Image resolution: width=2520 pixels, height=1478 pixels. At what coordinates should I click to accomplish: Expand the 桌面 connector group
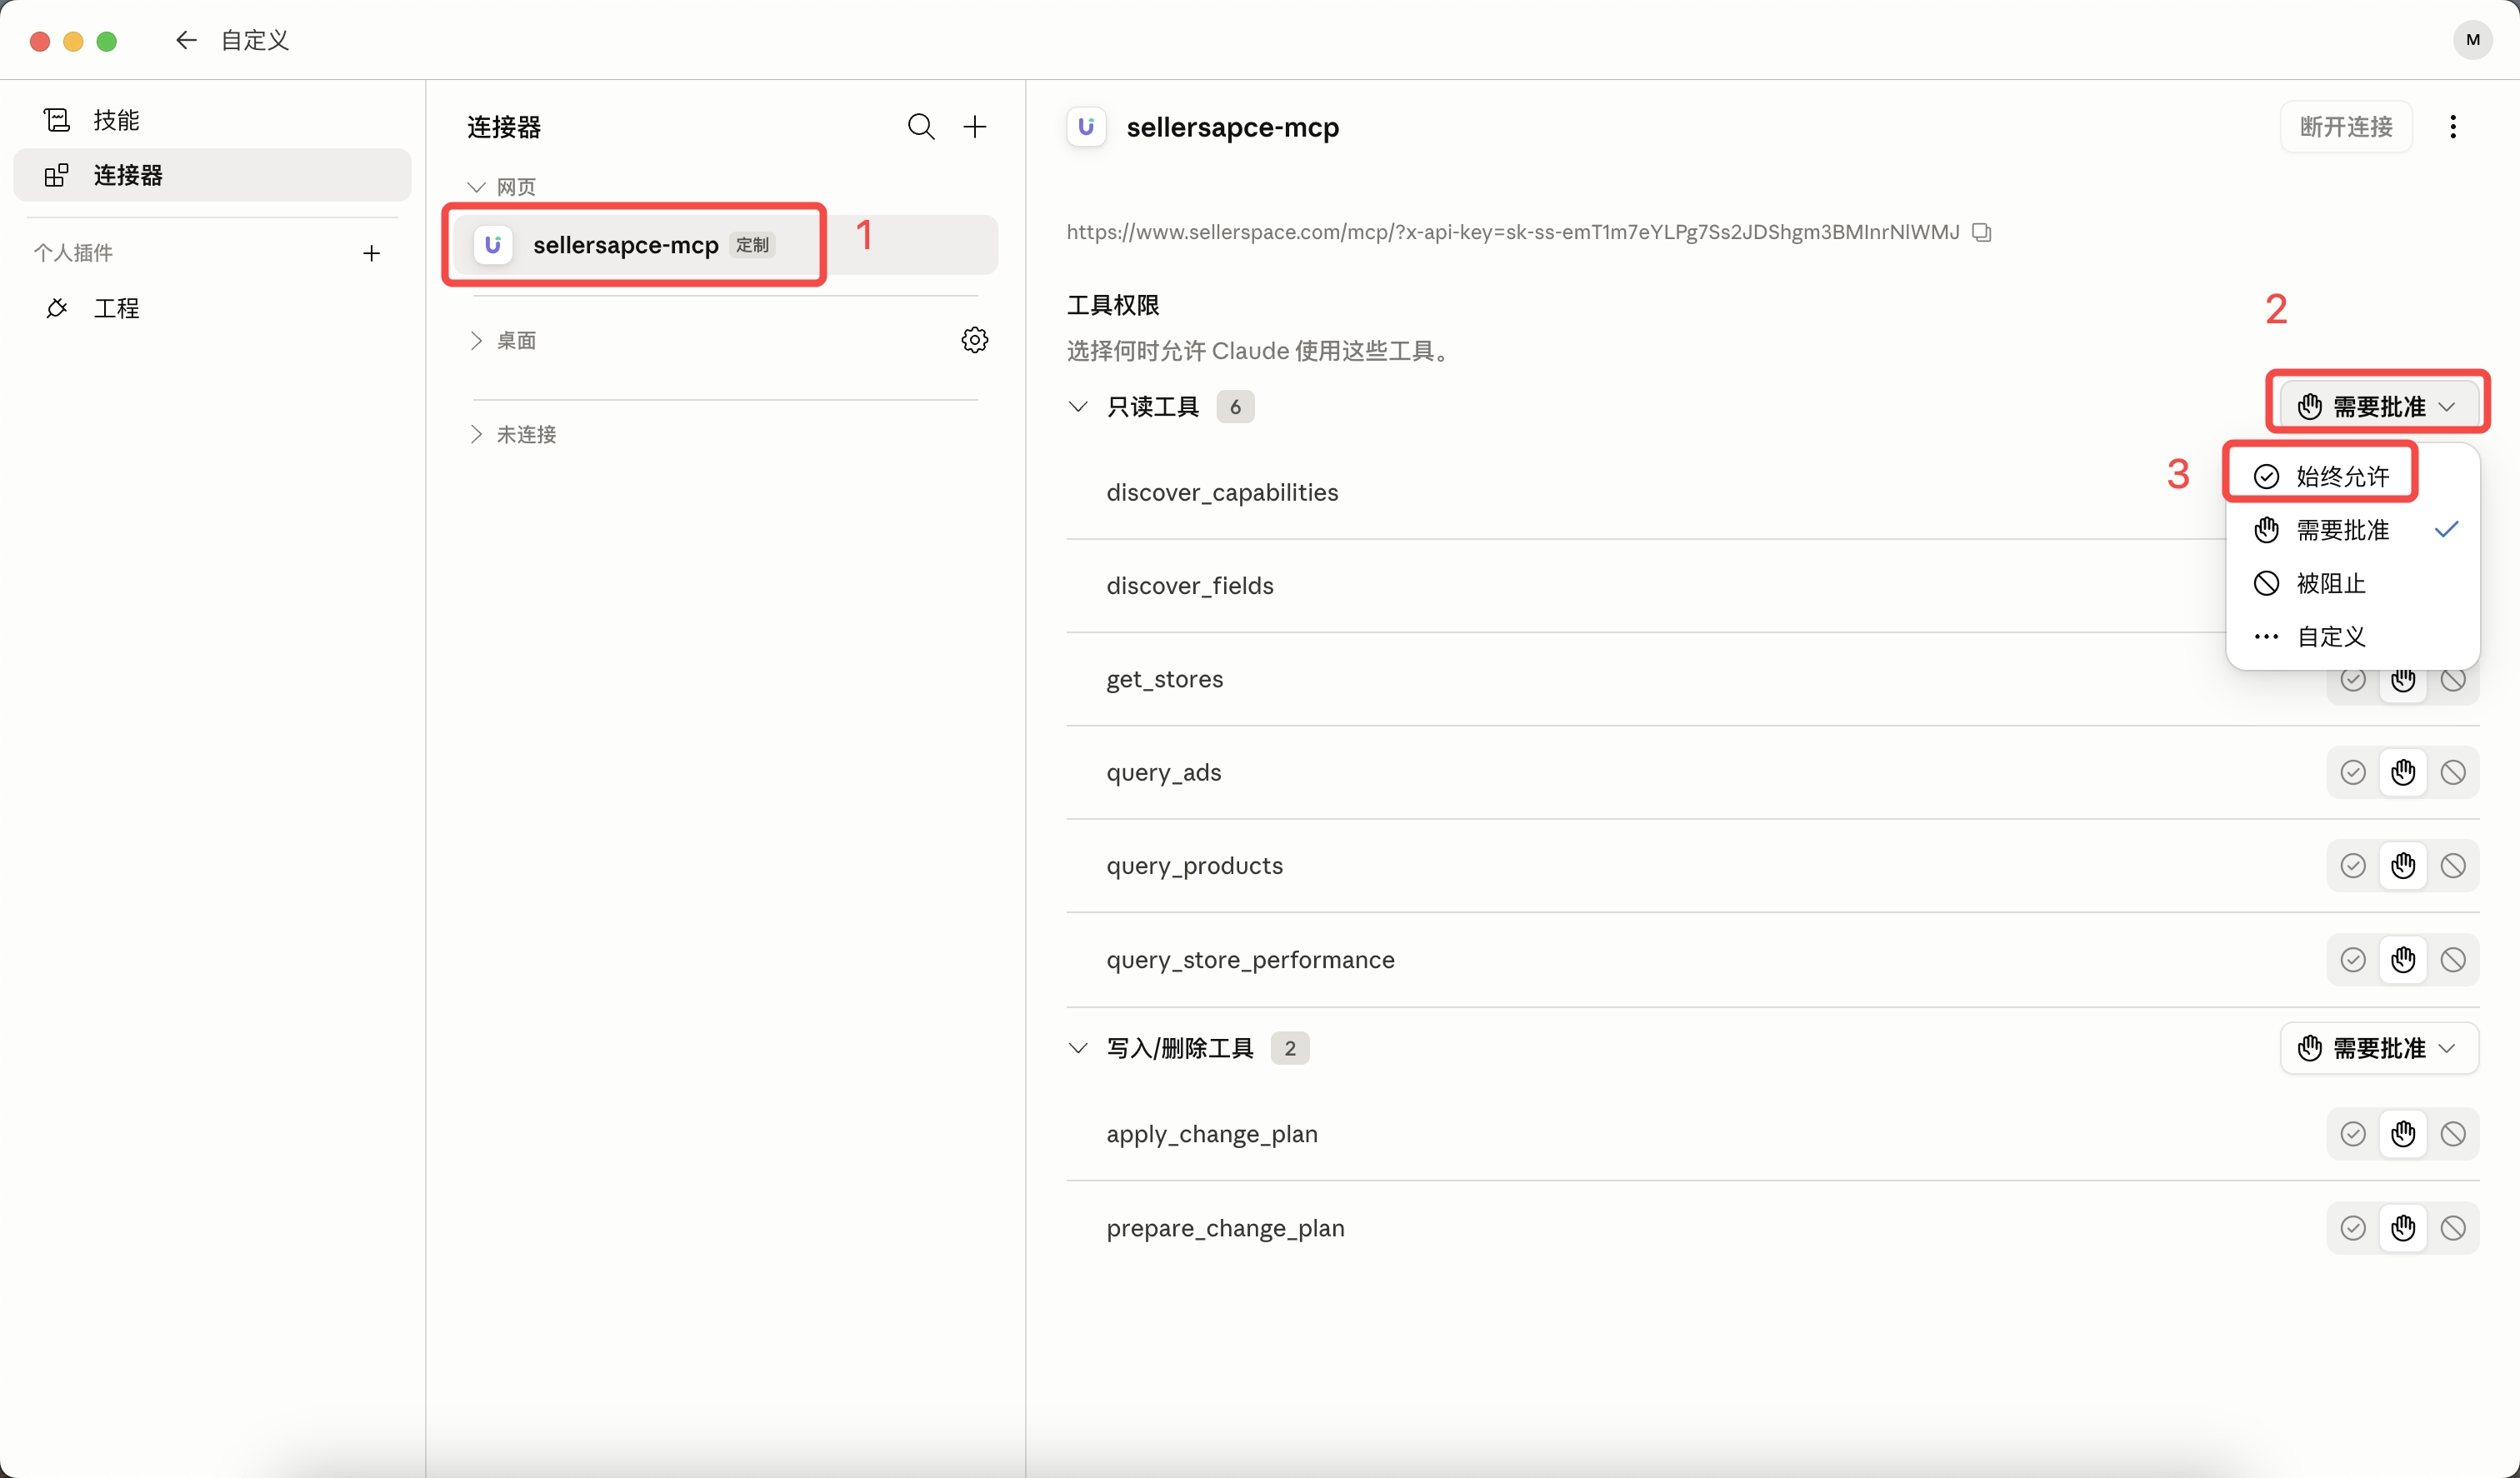point(476,340)
